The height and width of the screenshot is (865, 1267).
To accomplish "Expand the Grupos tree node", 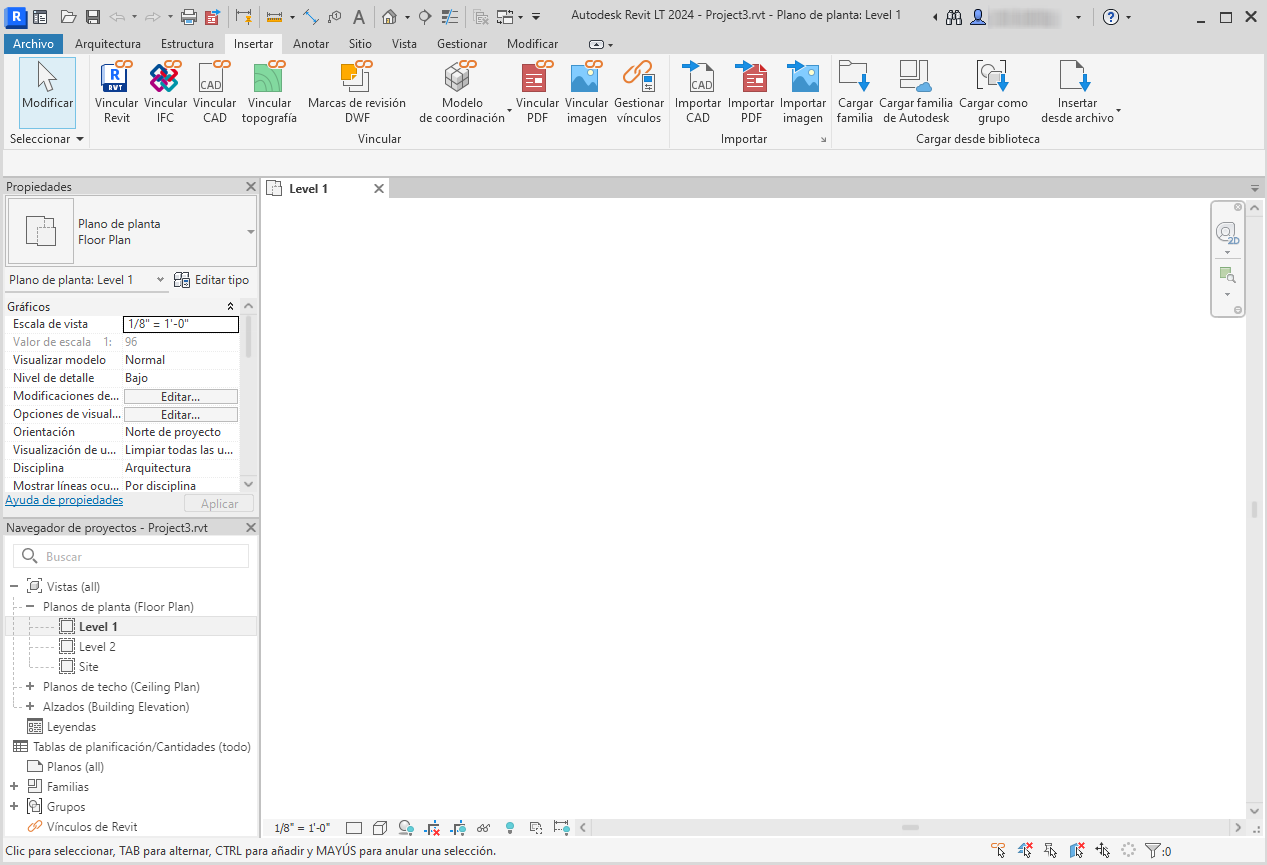I will pyautogui.click(x=14, y=807).
